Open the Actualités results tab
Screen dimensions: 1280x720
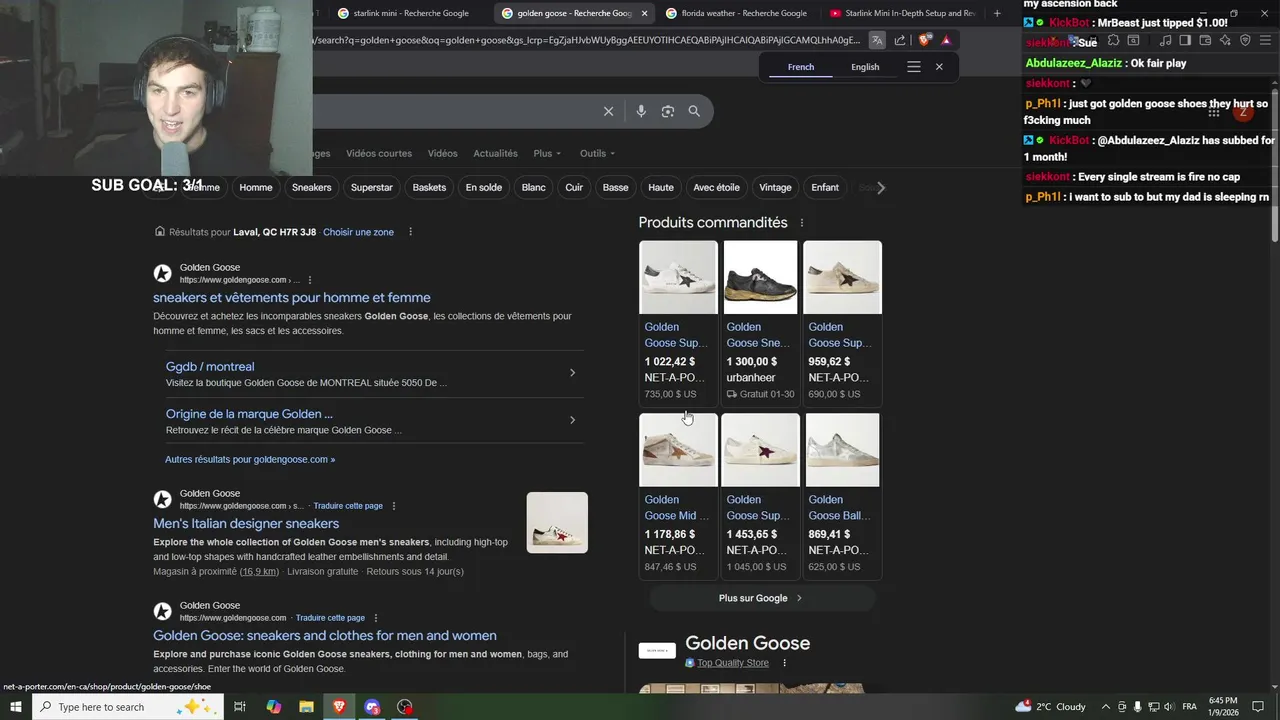tap(495, 153)
